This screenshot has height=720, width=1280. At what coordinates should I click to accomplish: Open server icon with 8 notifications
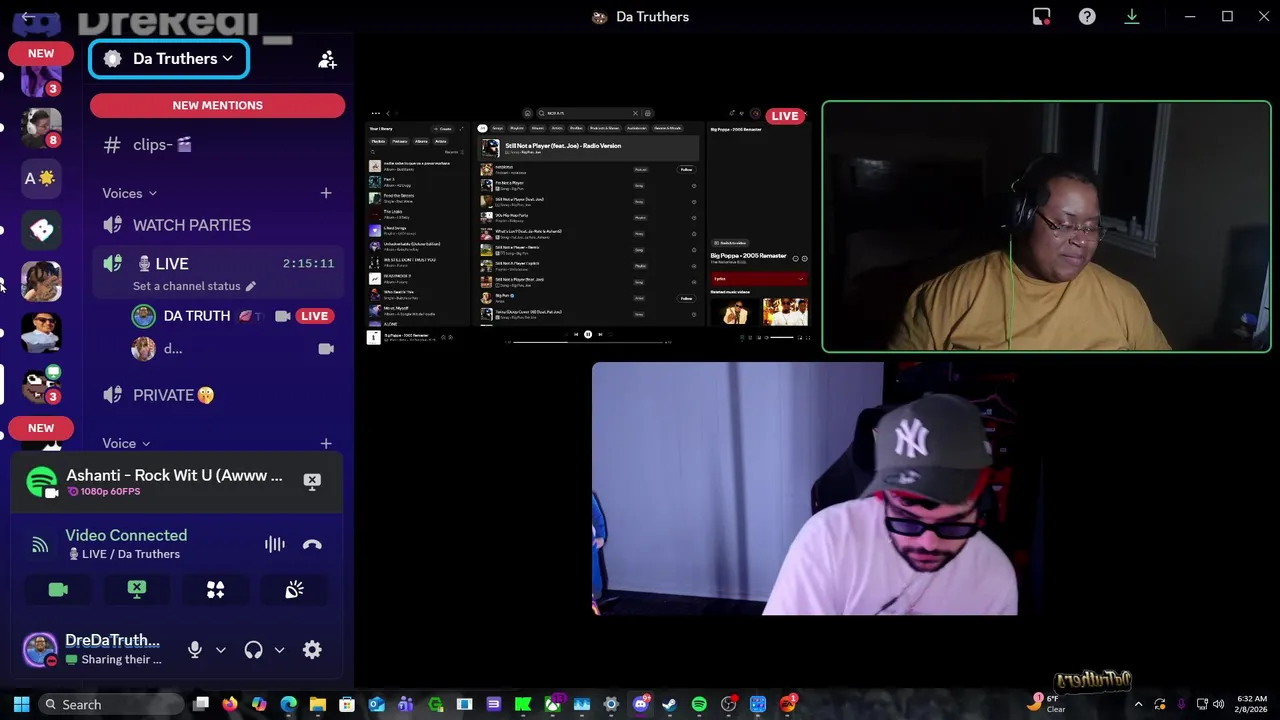click(41, 127)
